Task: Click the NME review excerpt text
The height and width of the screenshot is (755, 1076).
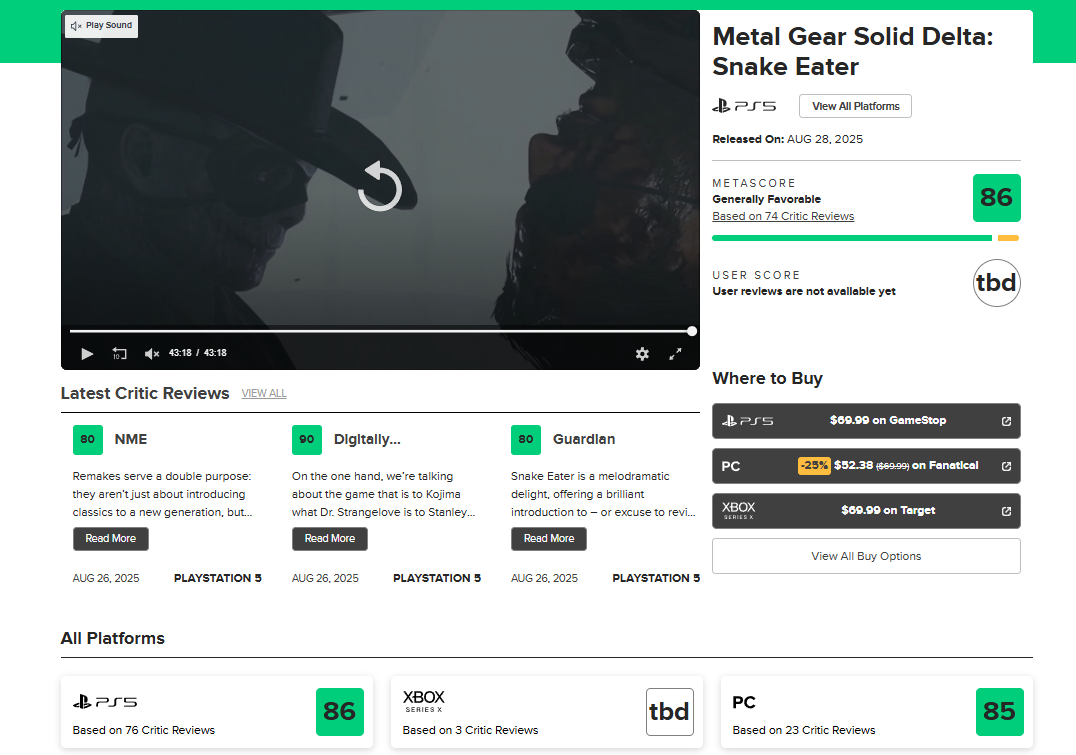Action: [x=163, y=494]
